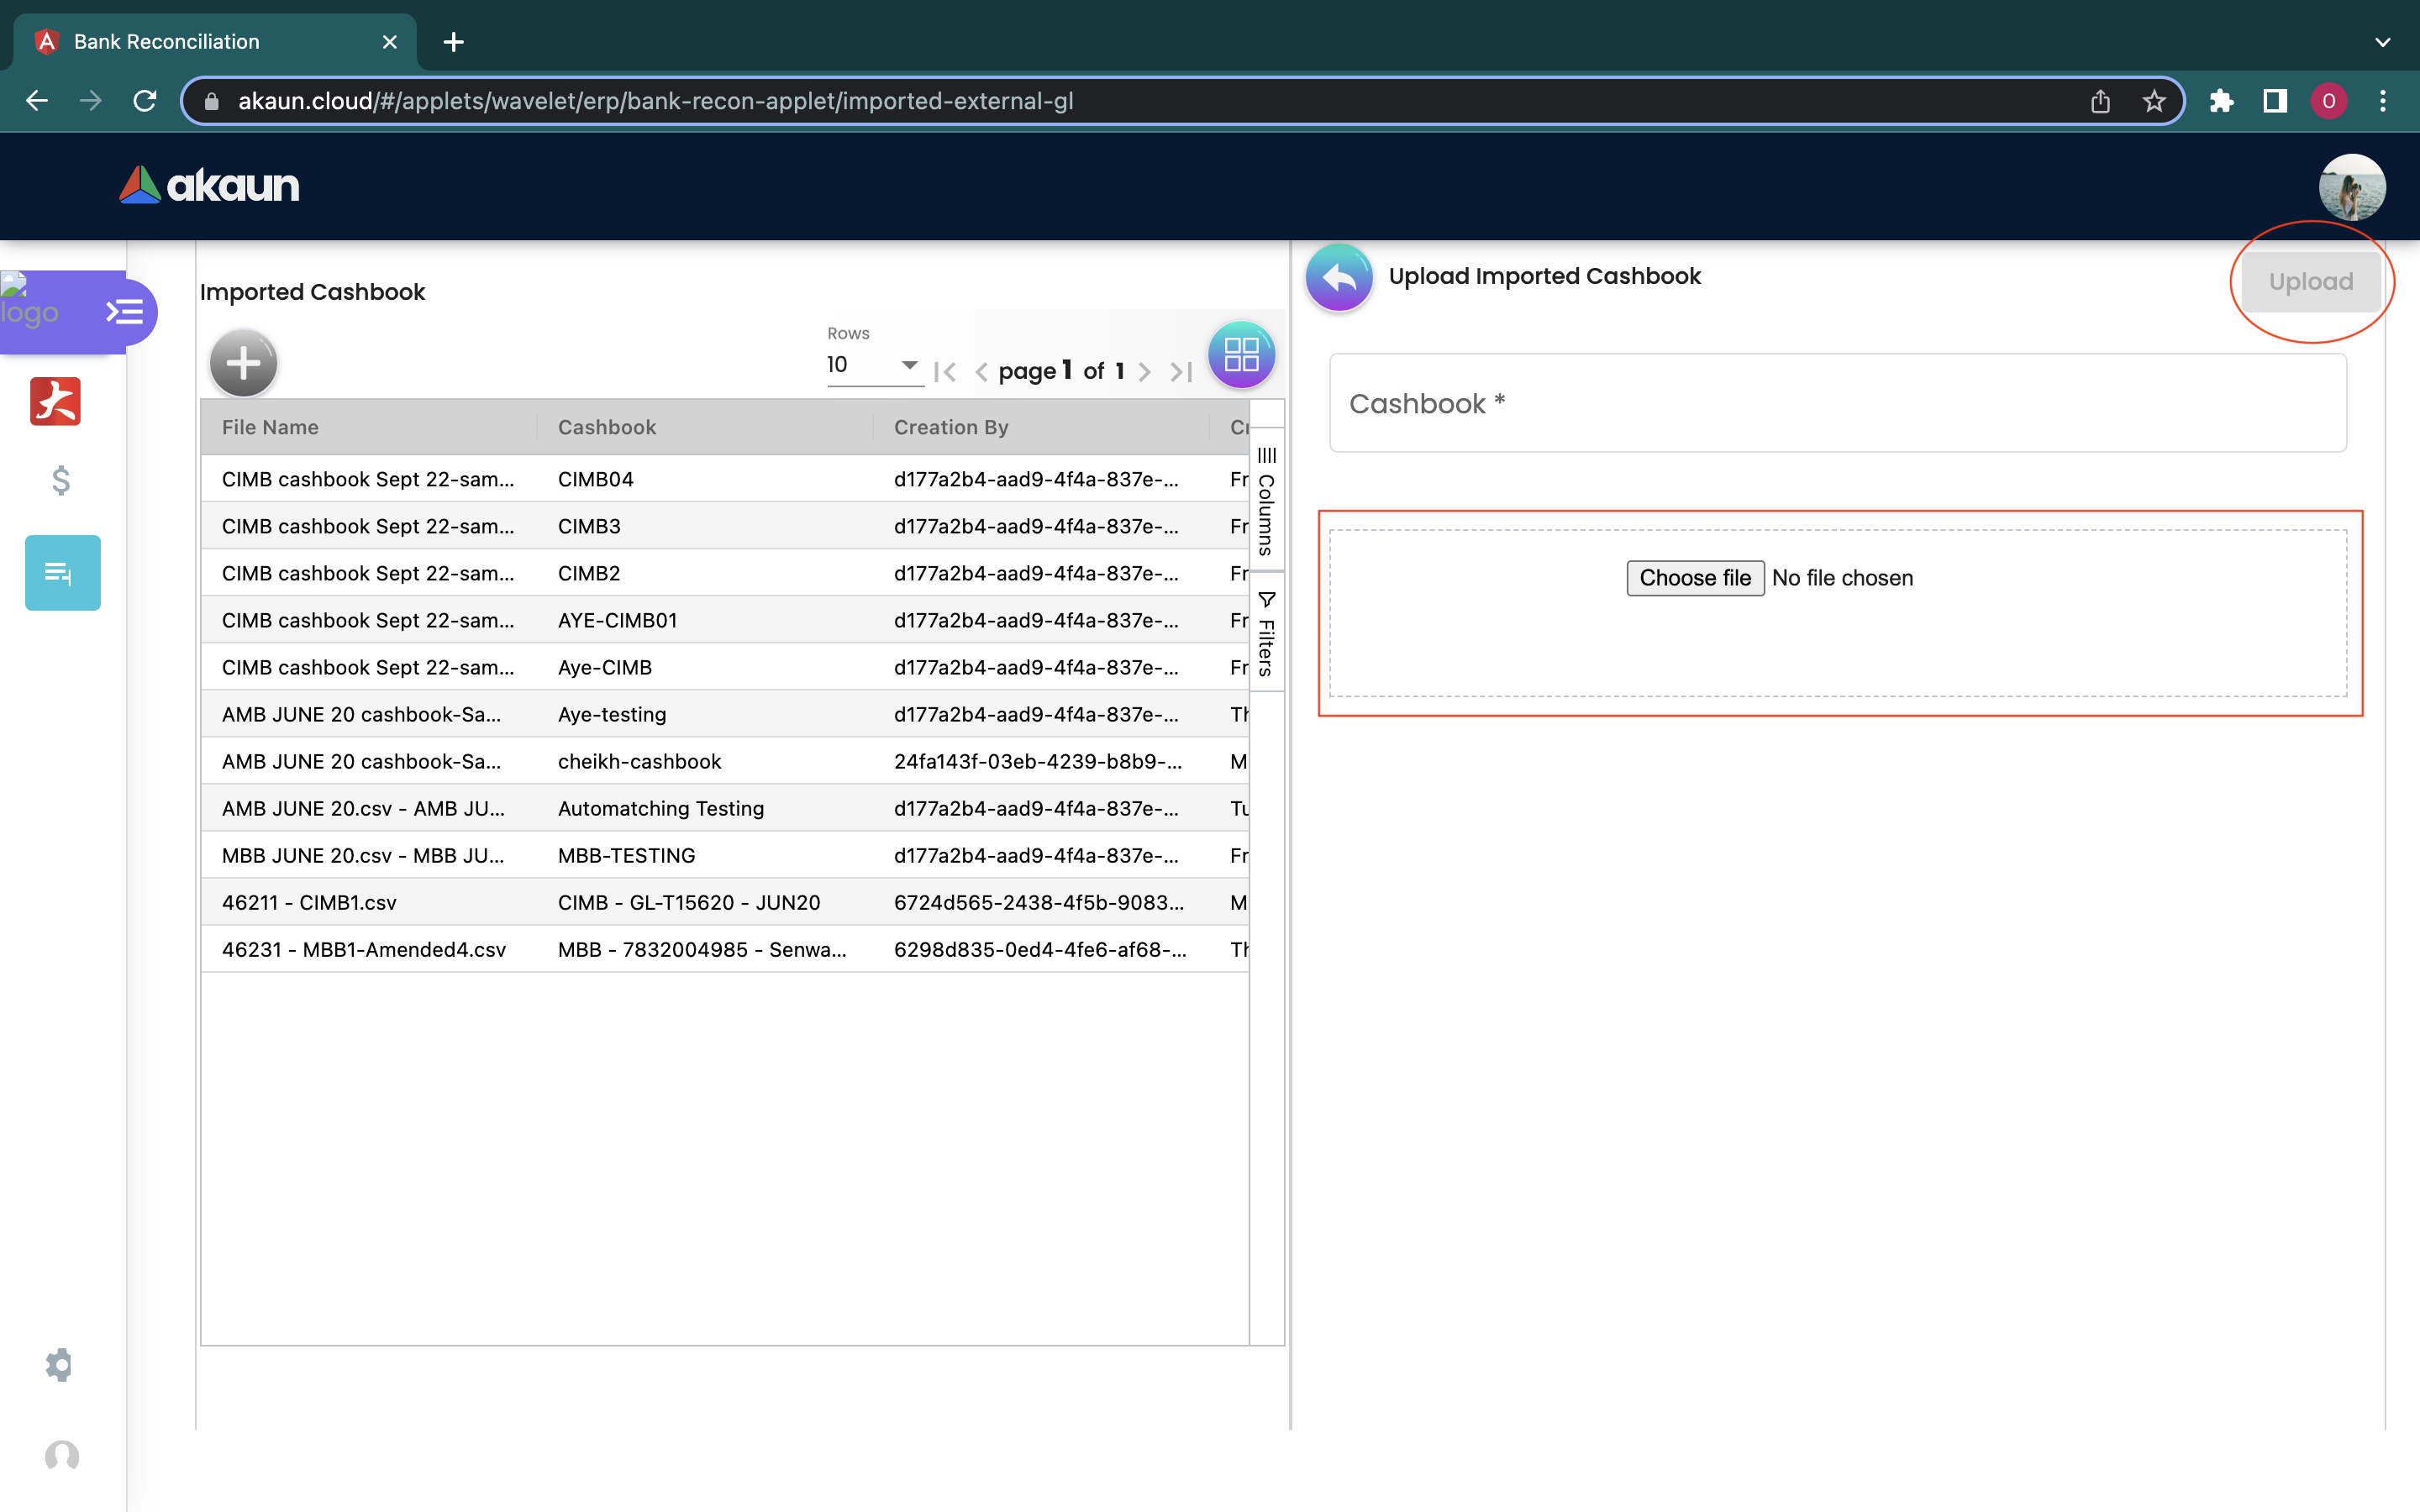The height and width of the screenshot is (1512, 2420).
Task: Expand the Columns side panel
Action: pyautogui.click(x=1266, y=501)
